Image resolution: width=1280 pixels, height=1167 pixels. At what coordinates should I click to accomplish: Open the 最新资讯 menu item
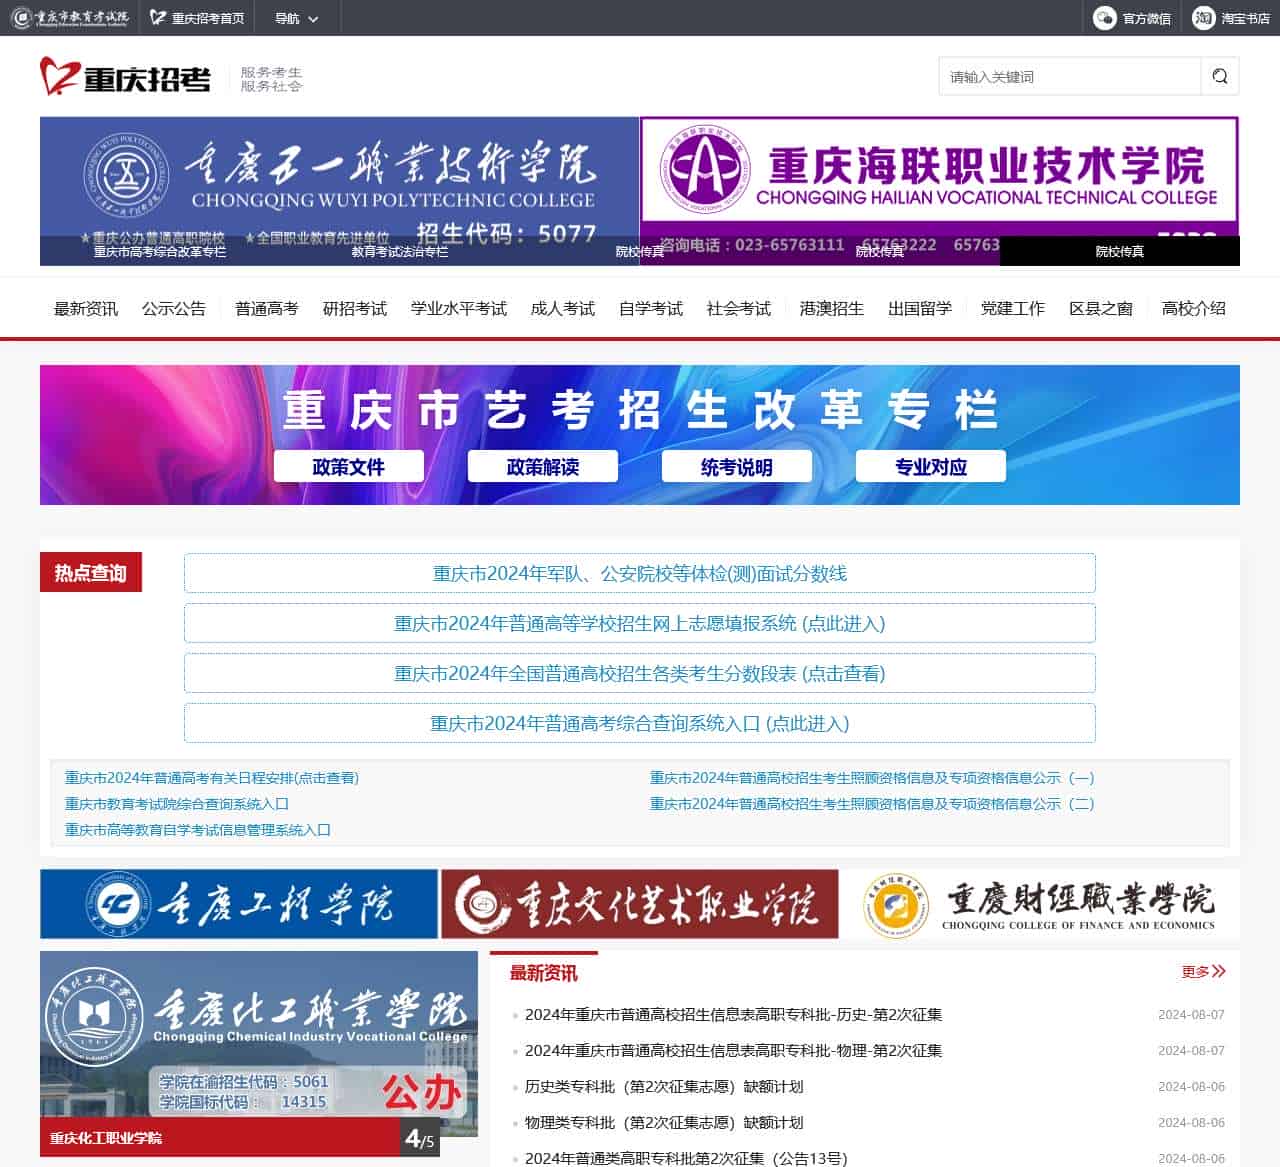86,309
